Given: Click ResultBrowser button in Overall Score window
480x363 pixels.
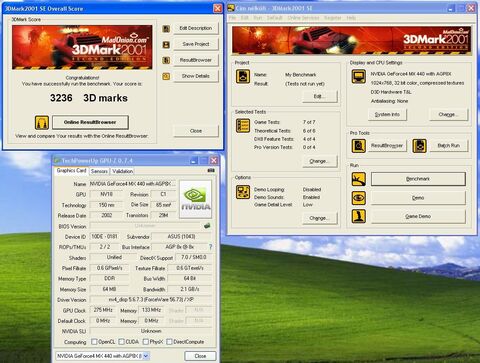Looking at the screenshot, I should pos(196,60).
